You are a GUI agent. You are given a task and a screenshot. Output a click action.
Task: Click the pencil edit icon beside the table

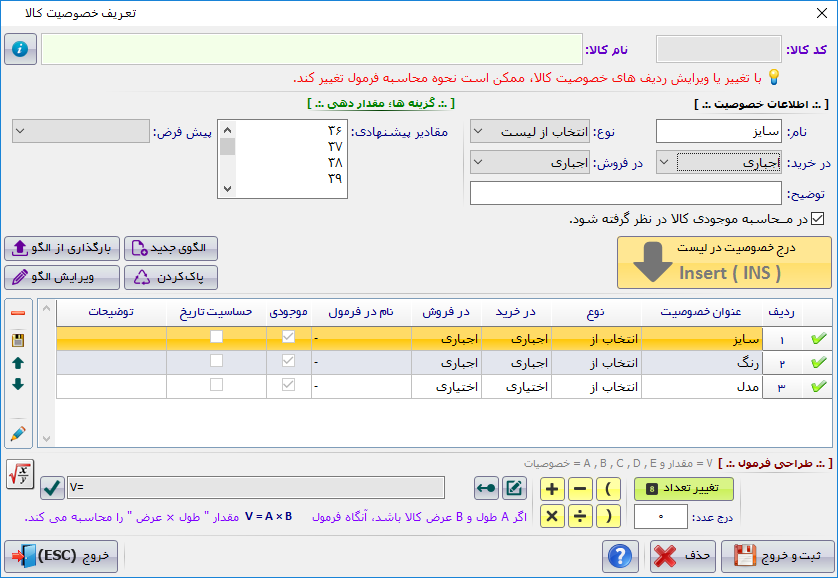pos(18,433)
